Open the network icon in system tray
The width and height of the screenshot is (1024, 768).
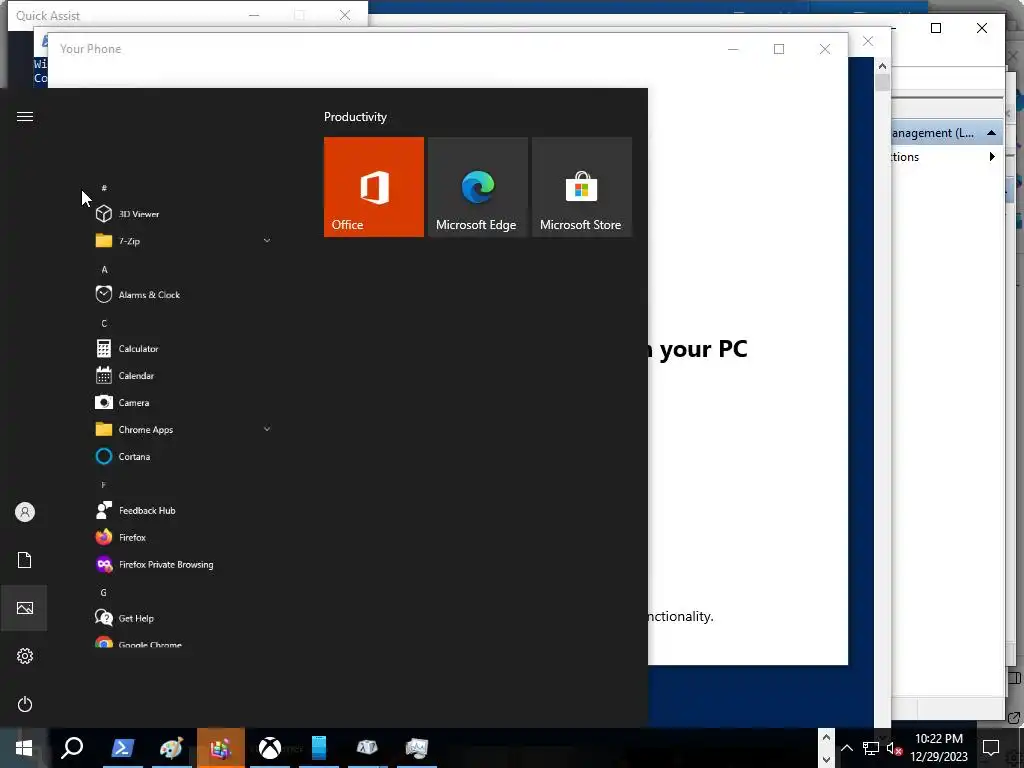871,748
